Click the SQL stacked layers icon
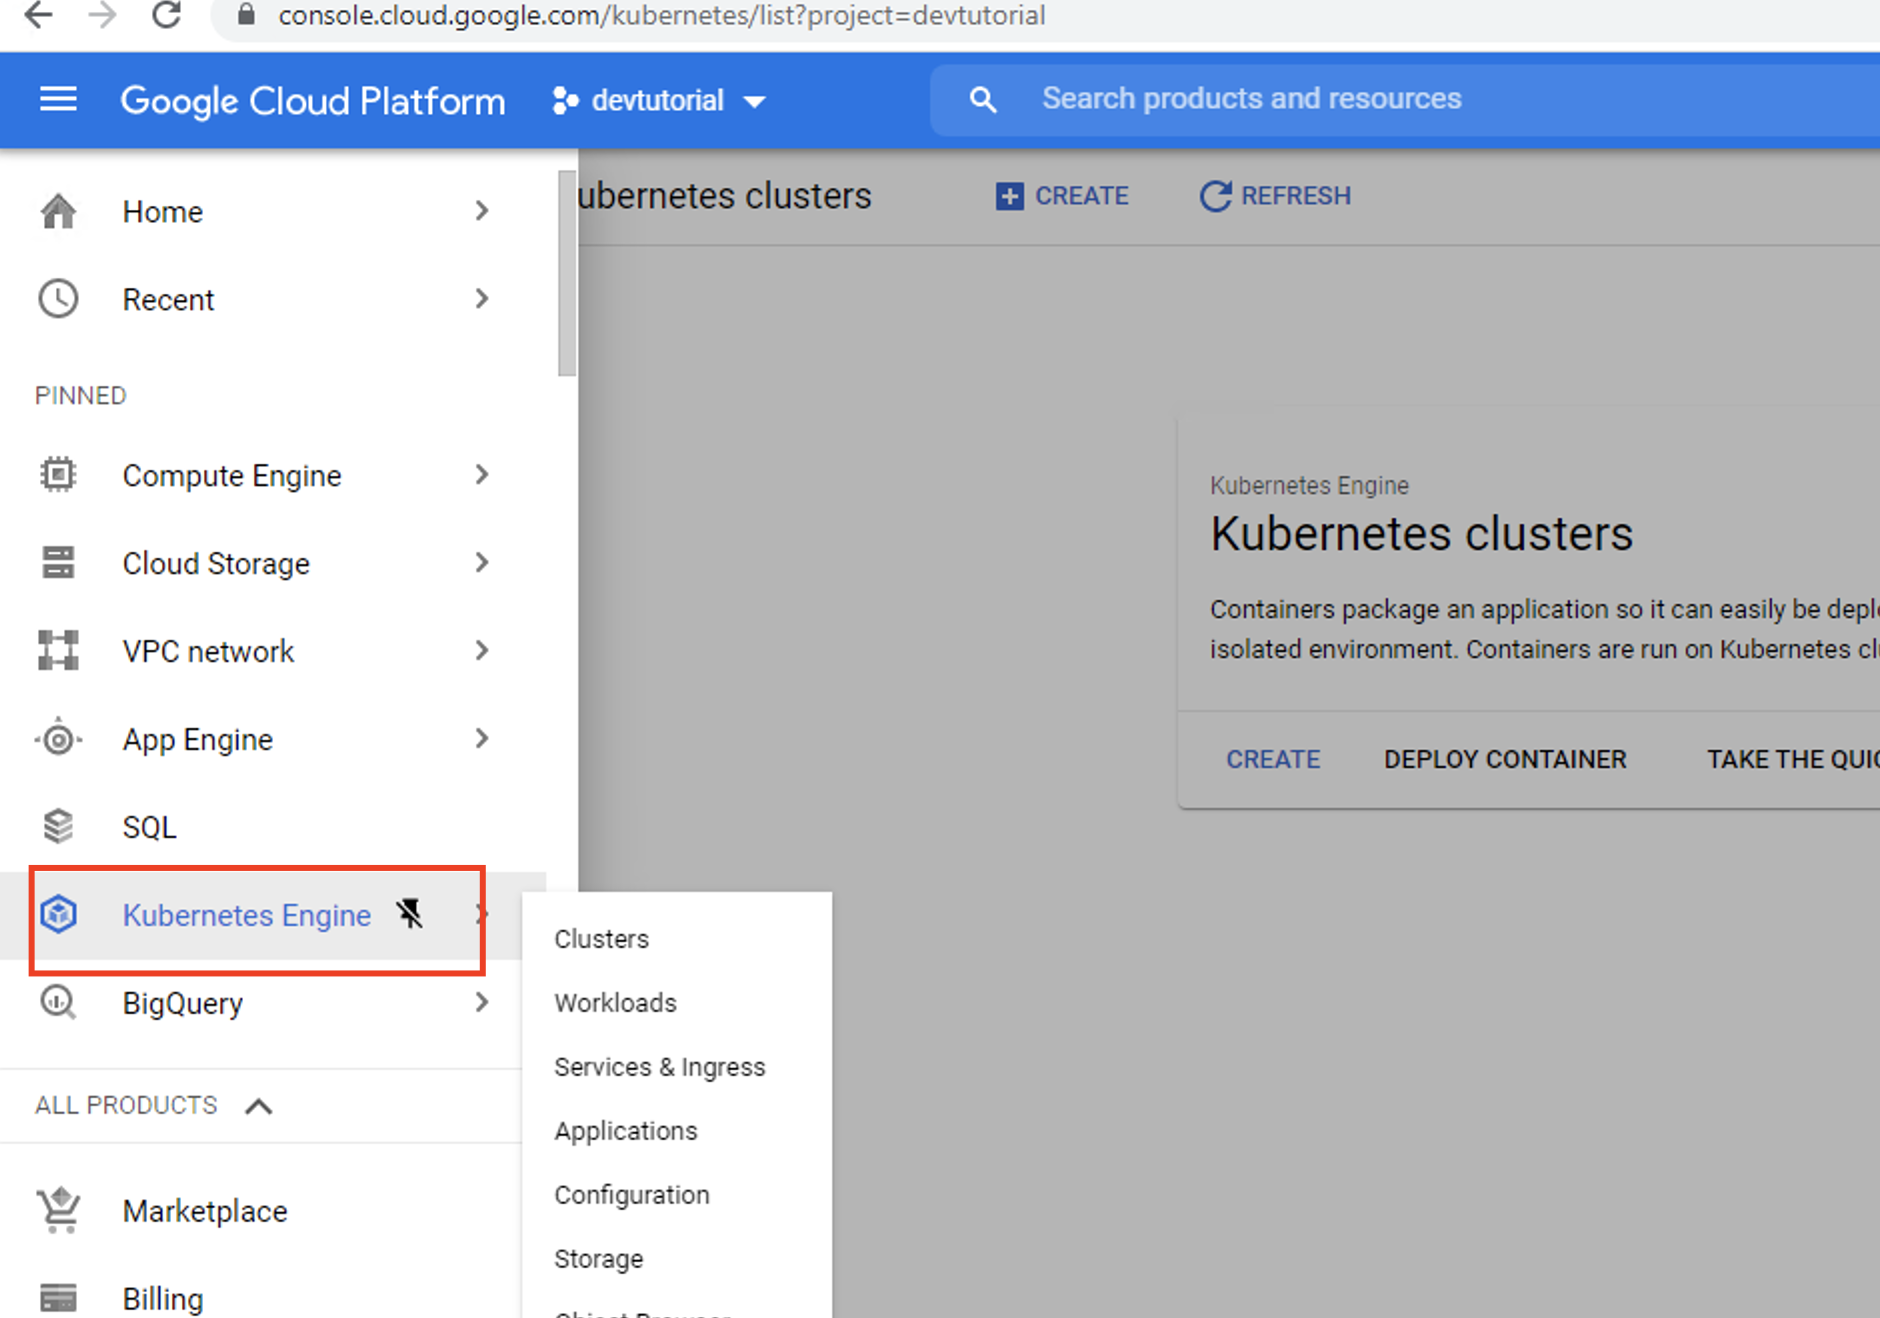This screenshot has width=1880, height=1318. click(x=58, y=826)
